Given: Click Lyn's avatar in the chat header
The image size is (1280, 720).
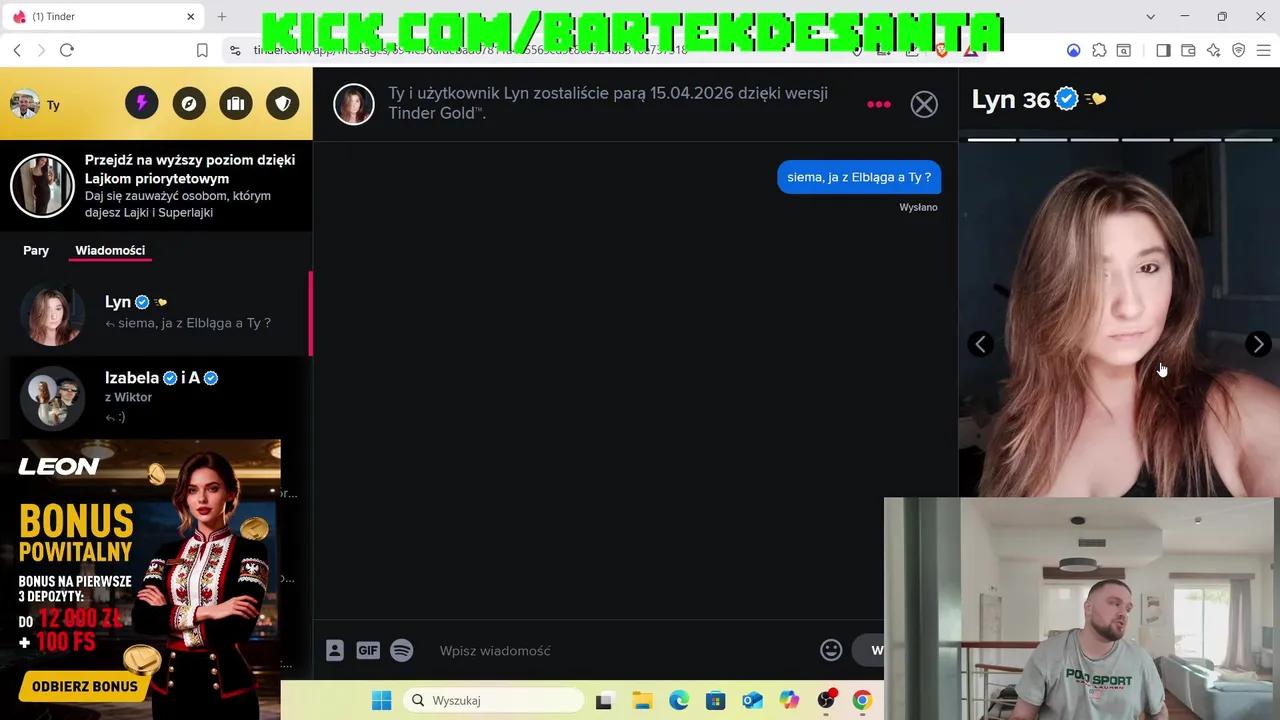Looking at the screenshot, I should 354,104.
